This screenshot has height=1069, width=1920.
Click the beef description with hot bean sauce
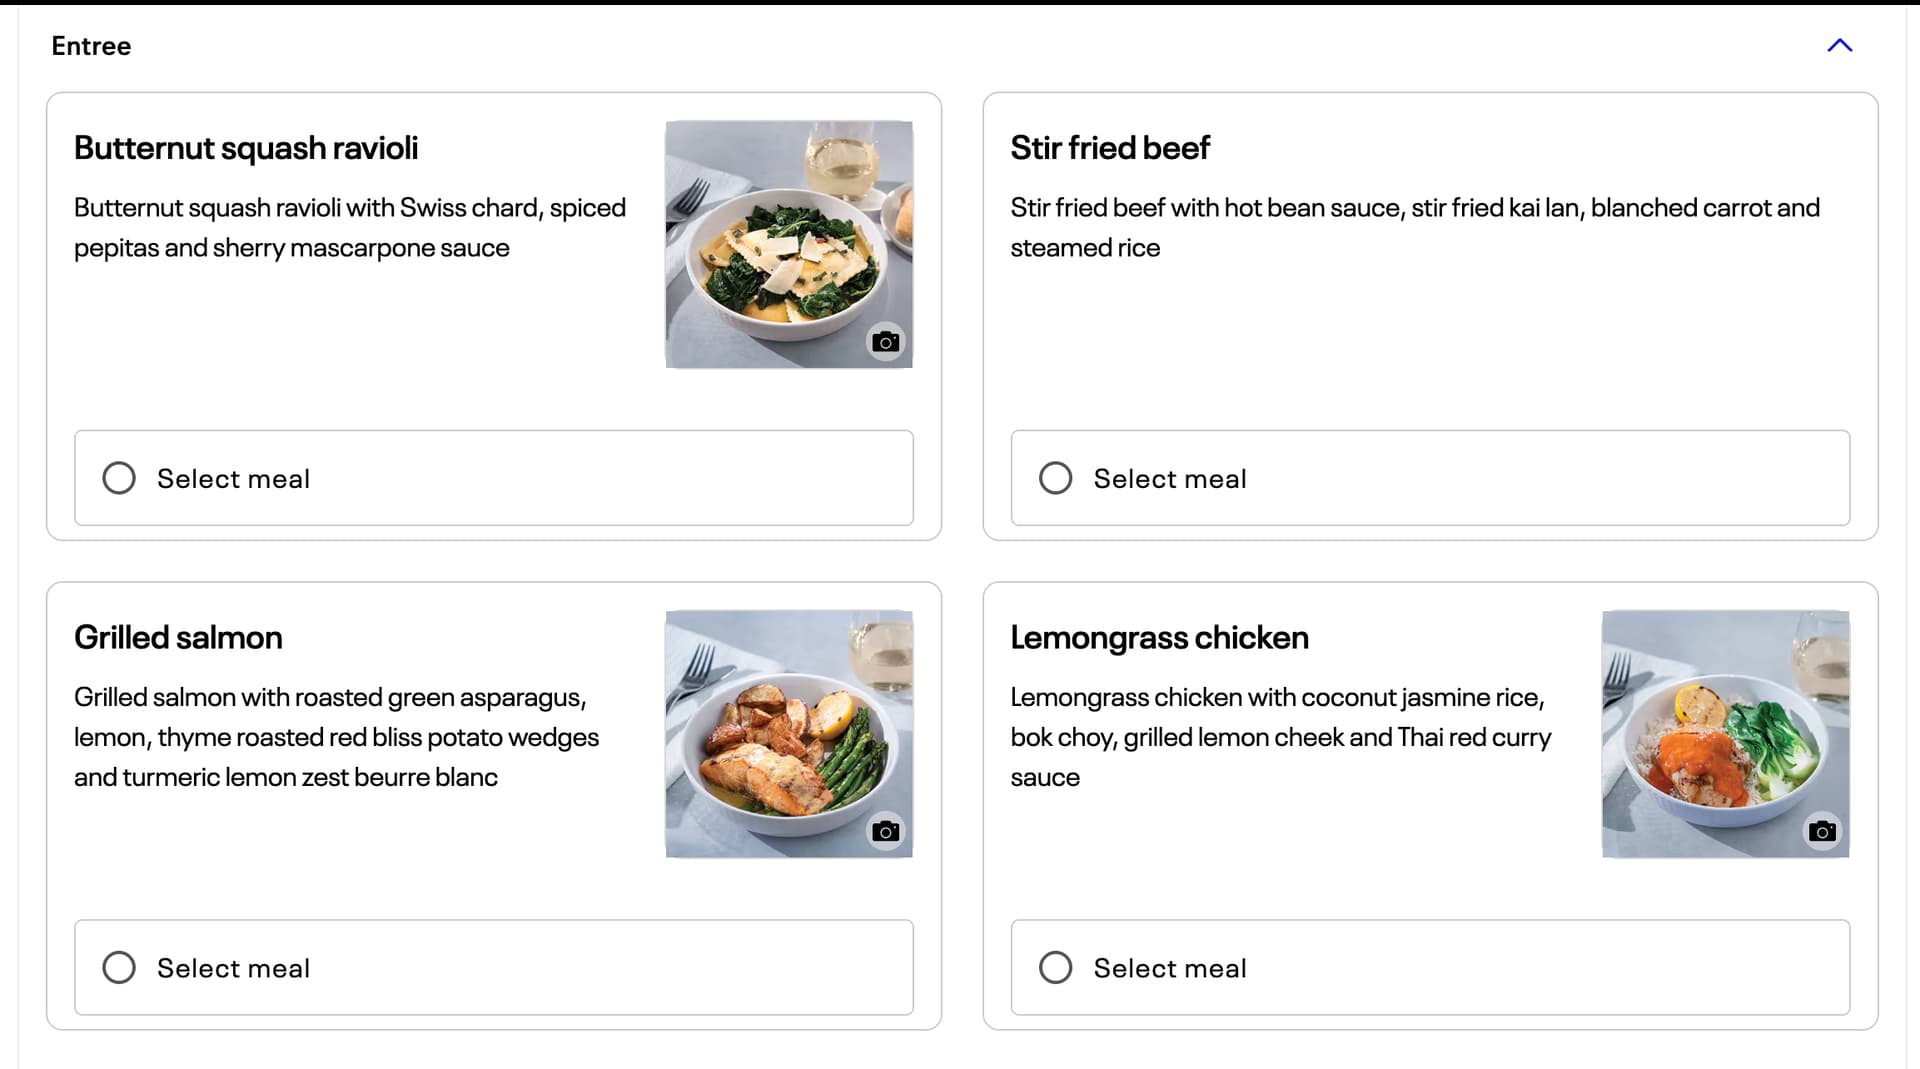coord(1414,227)
